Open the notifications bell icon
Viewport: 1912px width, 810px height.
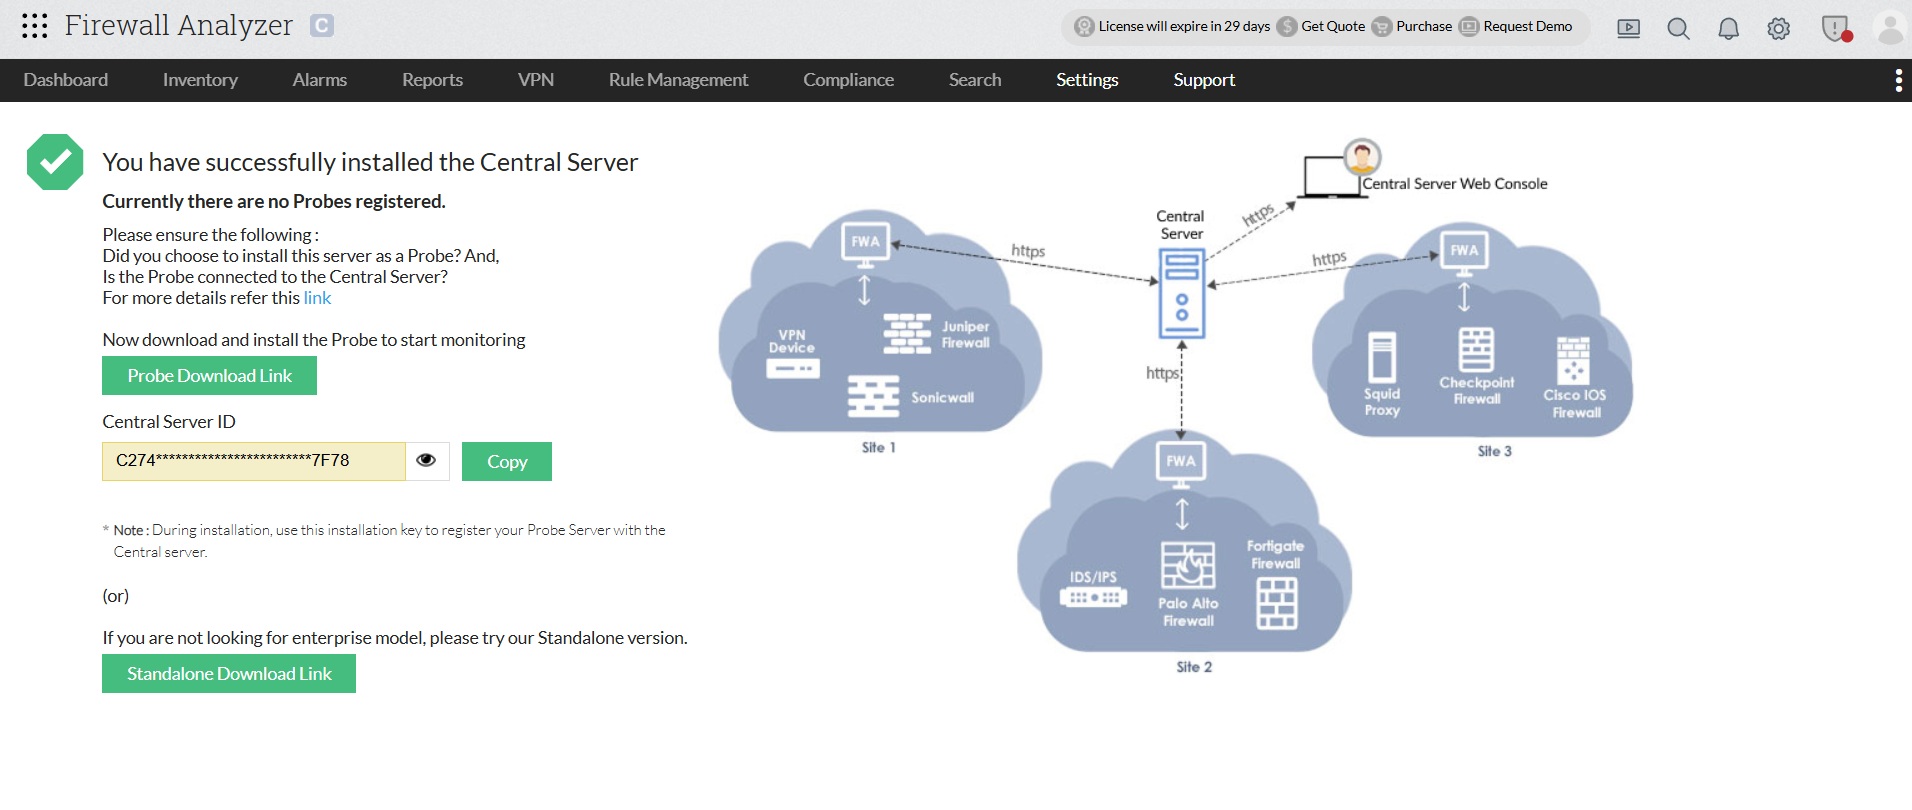click(1729, 29)
